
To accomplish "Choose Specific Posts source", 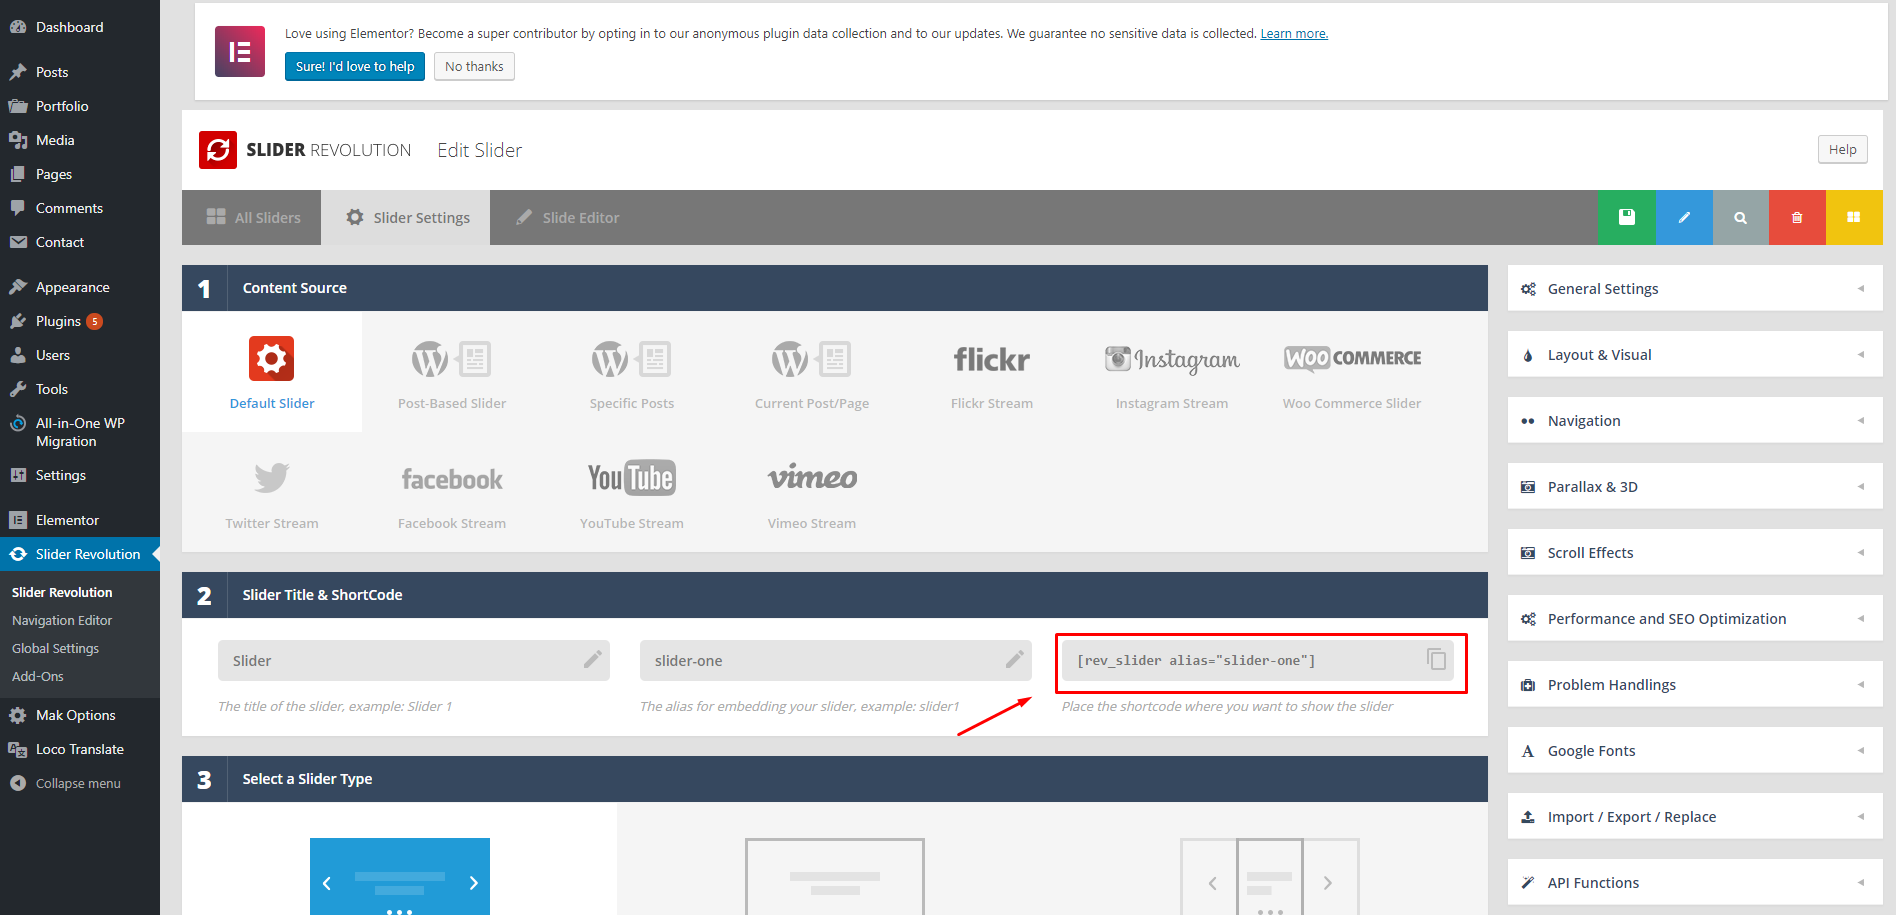I will pos(632,372).
